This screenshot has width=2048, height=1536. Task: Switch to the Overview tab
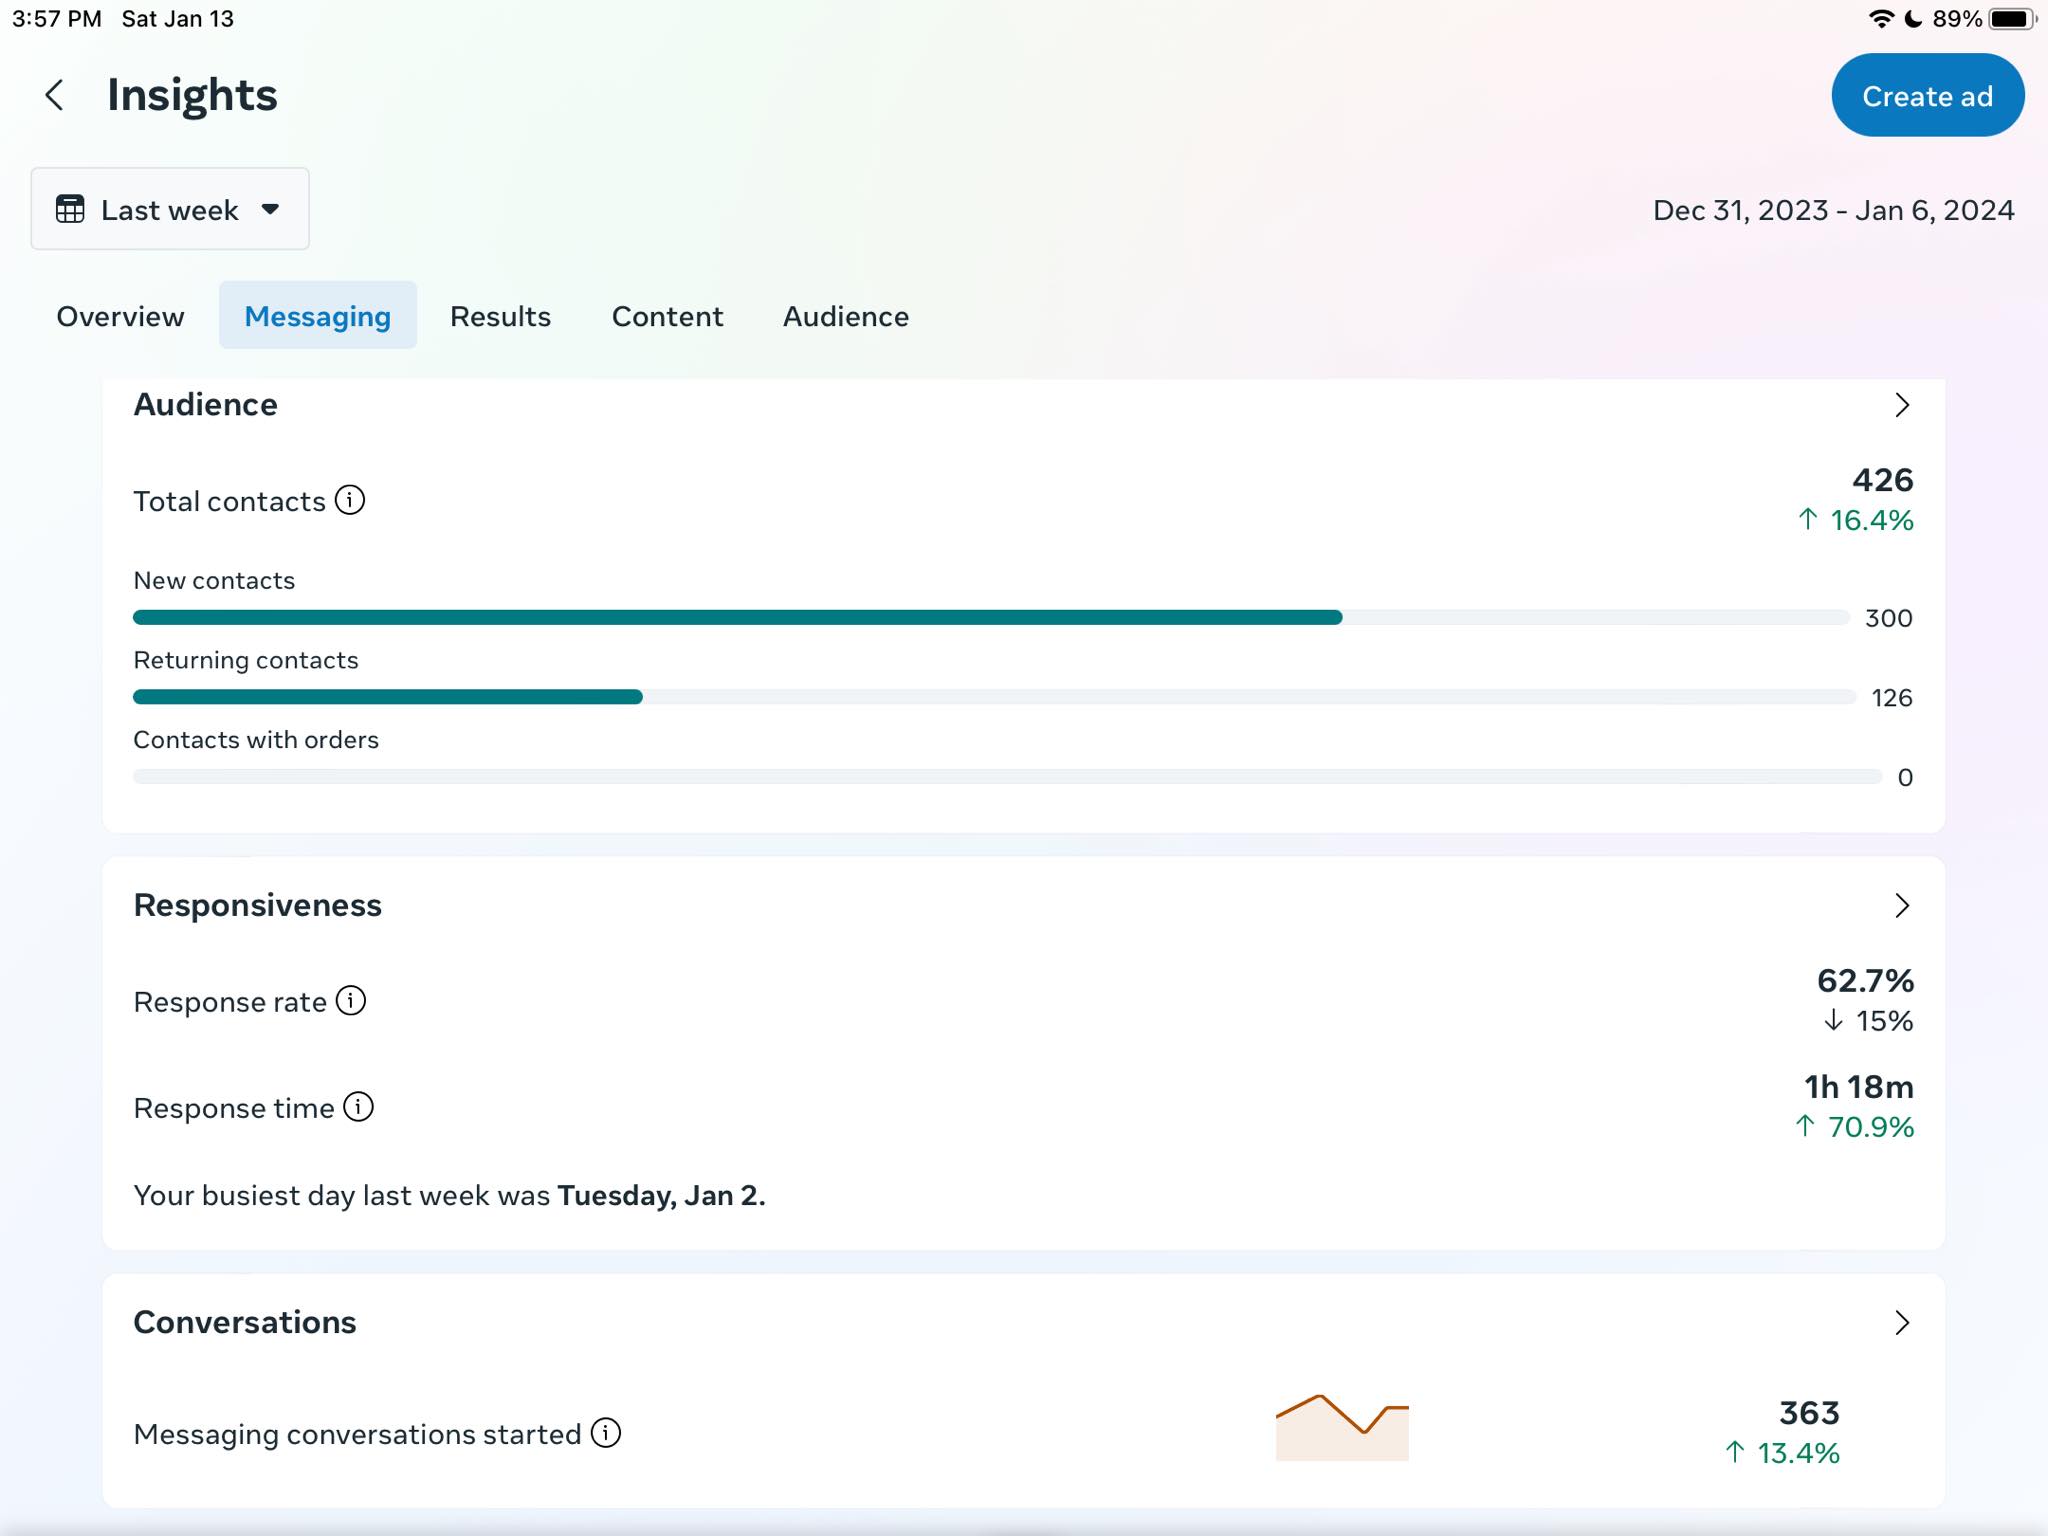point(120,316)
